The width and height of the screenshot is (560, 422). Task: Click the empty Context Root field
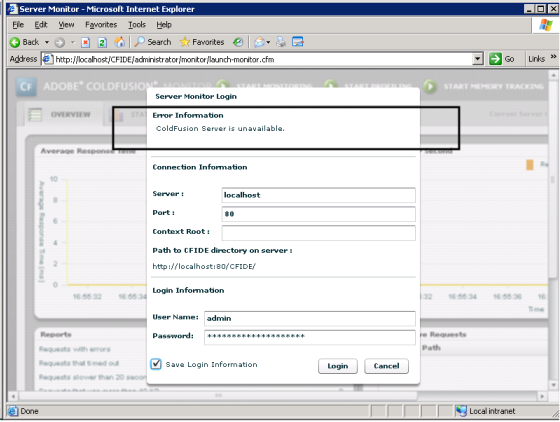pos(318,233)
